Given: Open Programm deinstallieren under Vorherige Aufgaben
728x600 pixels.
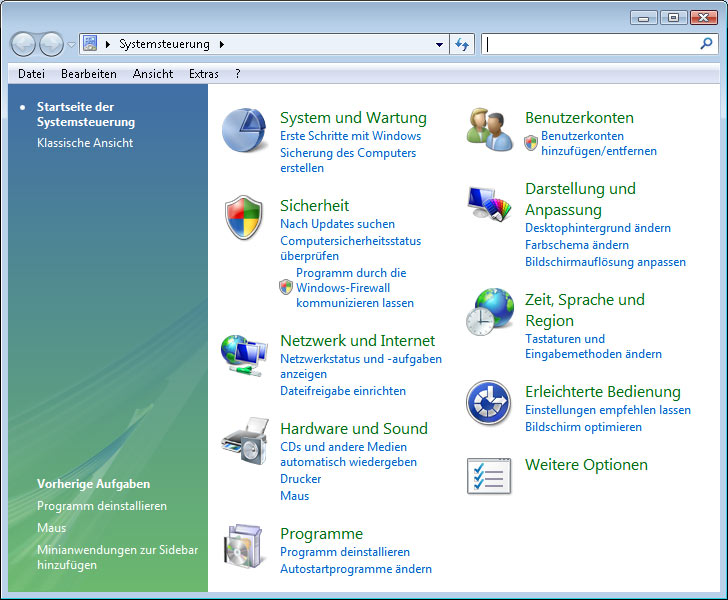Looking at the screenshot, I should [x=102, y=506].
